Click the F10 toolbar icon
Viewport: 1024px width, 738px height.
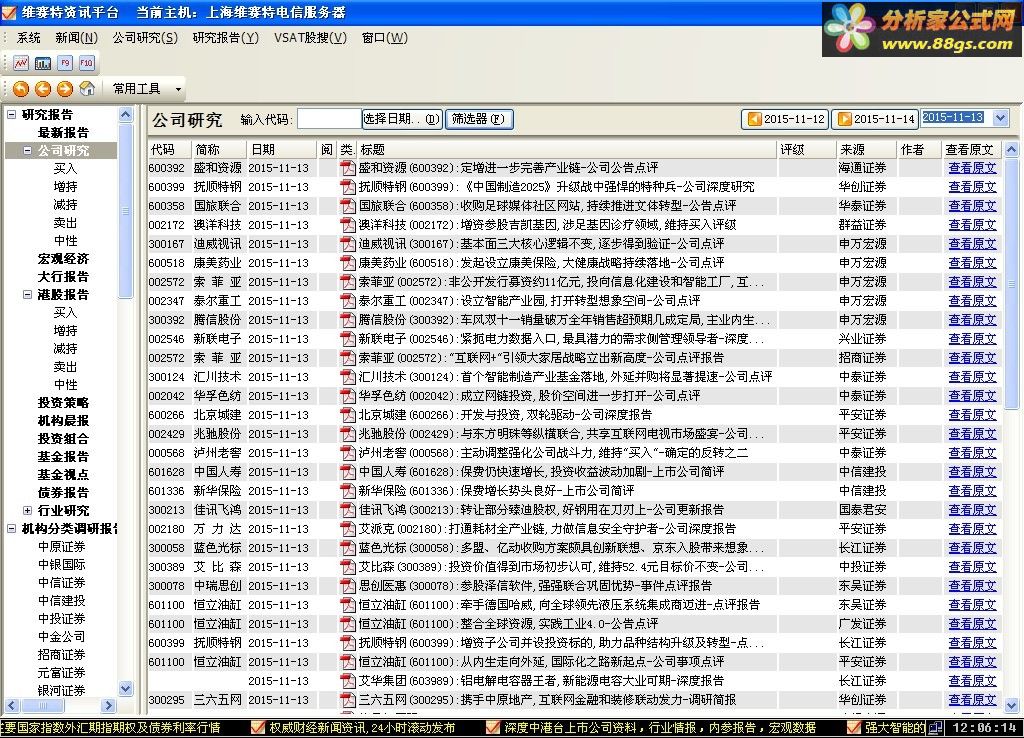point(86,63)
